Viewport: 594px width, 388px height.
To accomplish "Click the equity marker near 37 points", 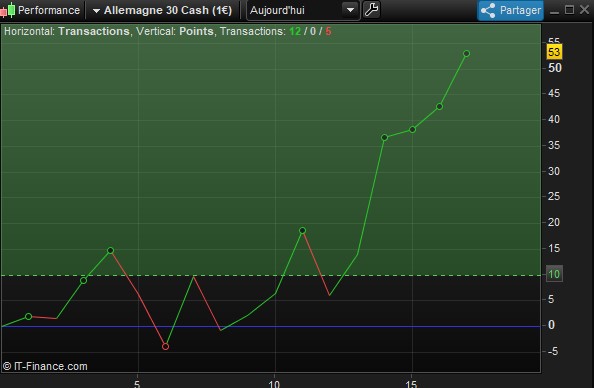I will click(385, 138).
